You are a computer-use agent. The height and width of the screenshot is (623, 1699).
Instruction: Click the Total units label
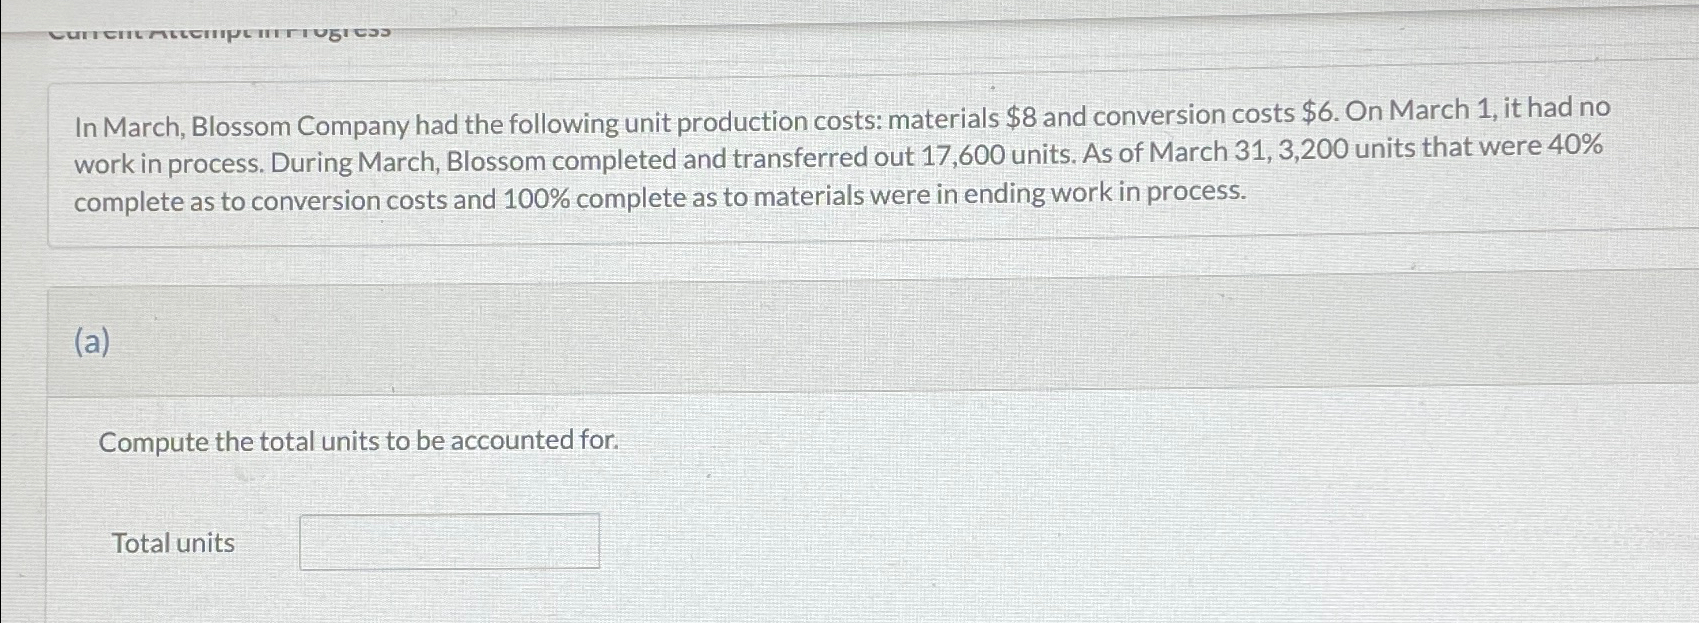point(172,543)
